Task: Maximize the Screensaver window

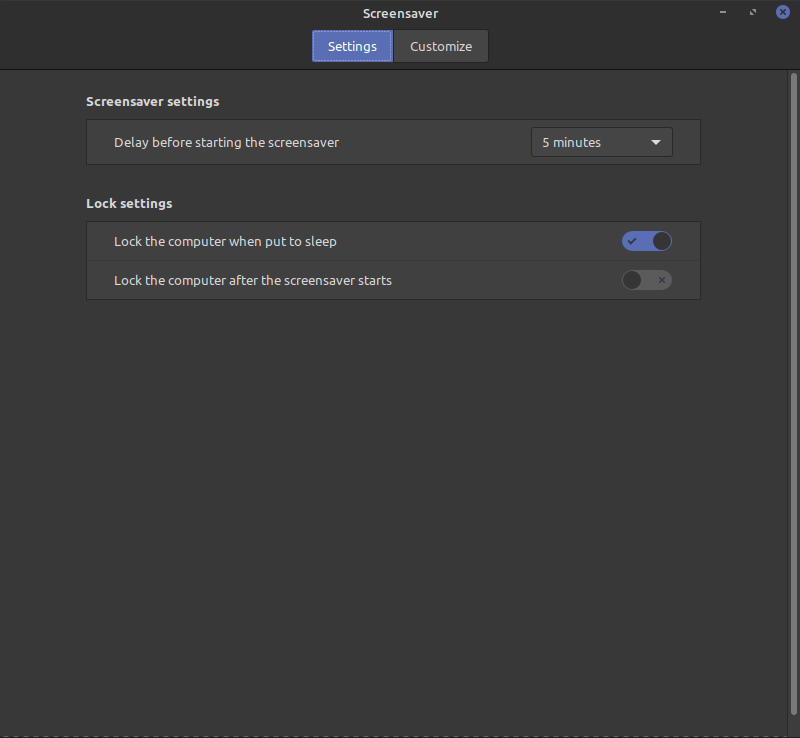Action: [x=753, y=12]
